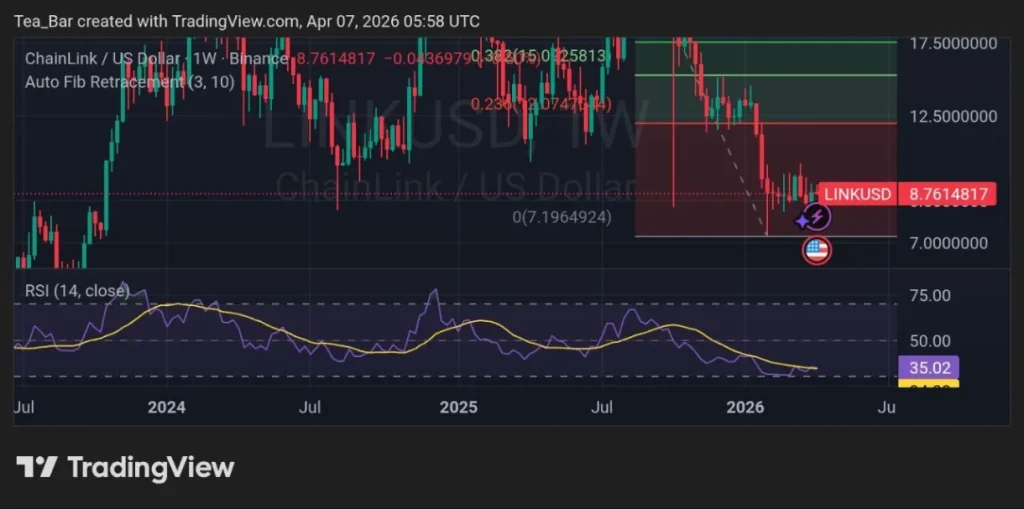Click the LINKUSD price label
The width and height of the screenshot is (1024, 509).
coord(857,195)
